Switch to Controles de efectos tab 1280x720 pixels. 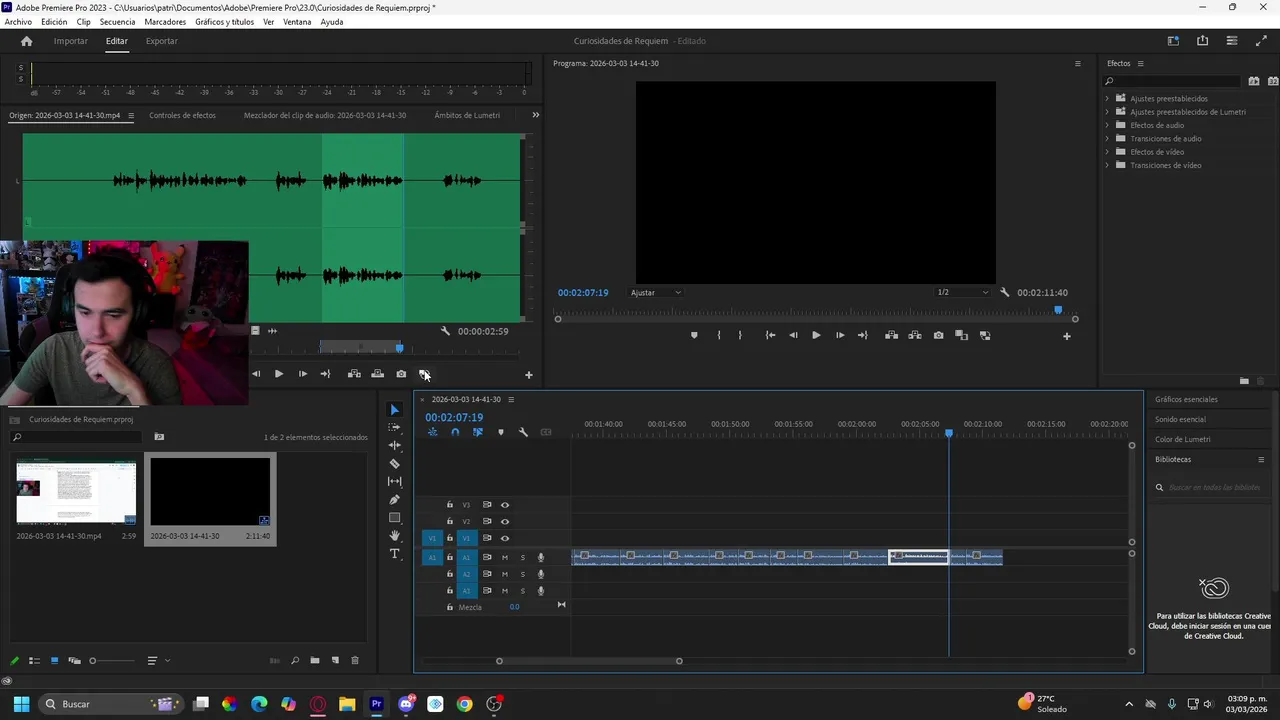click(182, 115)
